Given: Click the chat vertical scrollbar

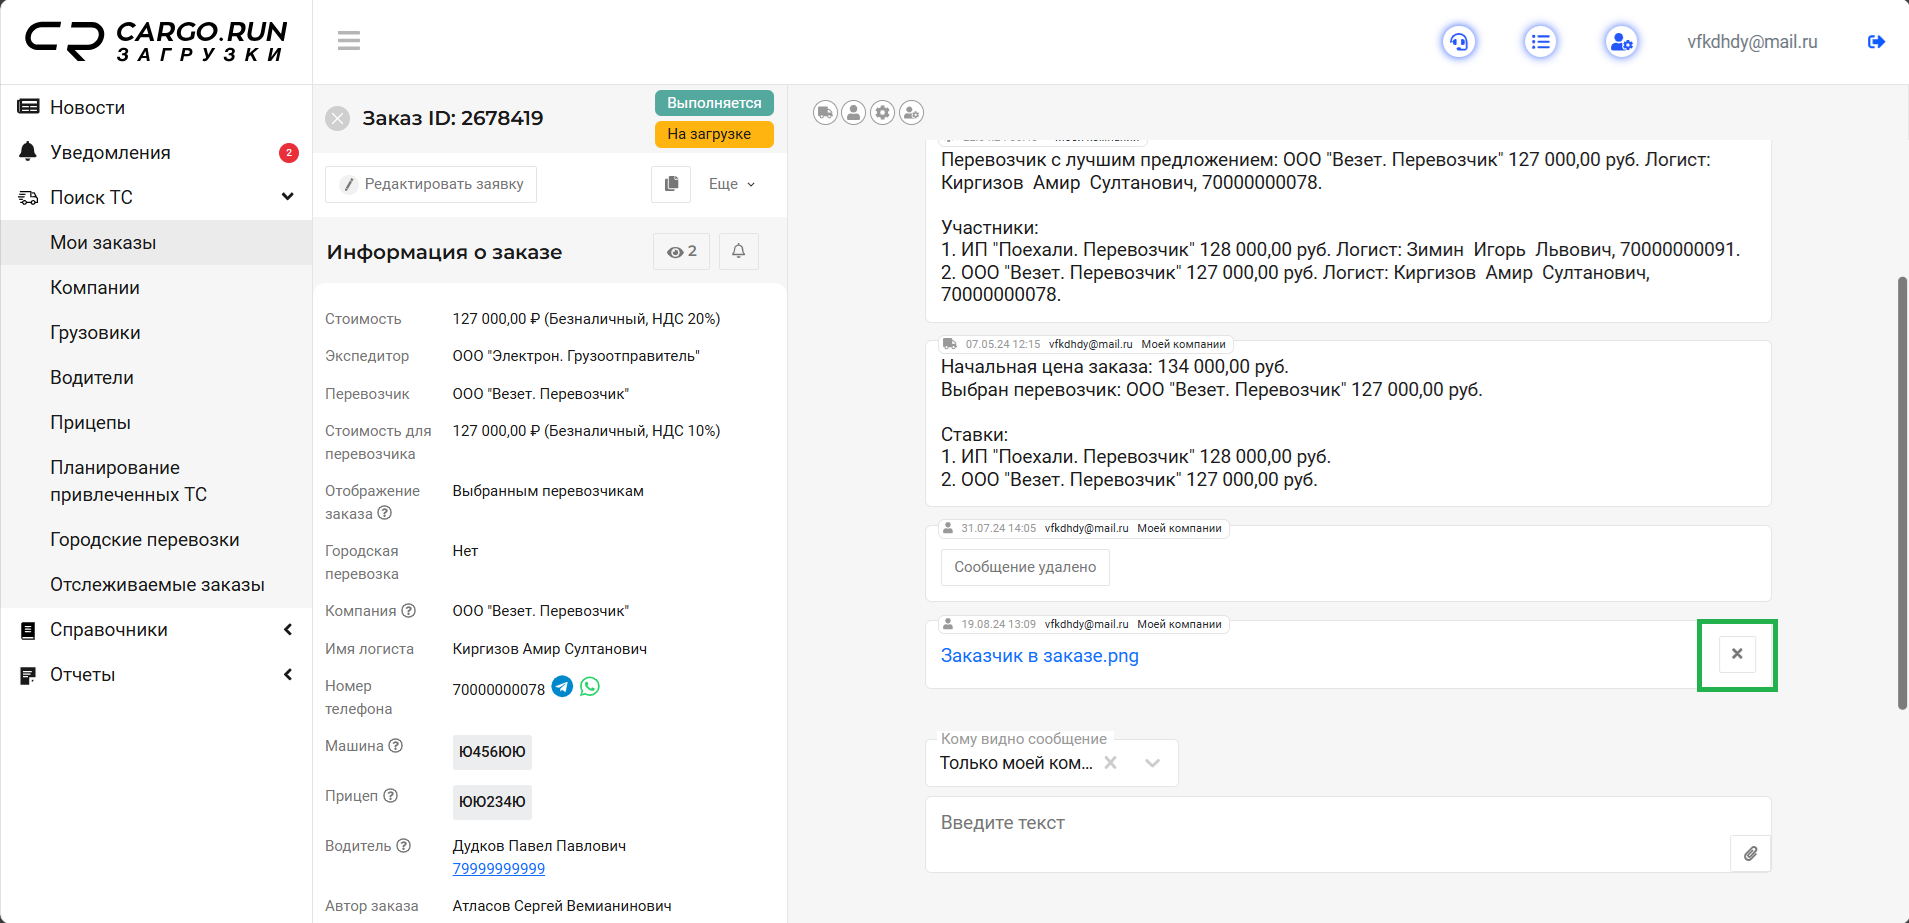Looking at the screenshot, I should coord(1902,493).
